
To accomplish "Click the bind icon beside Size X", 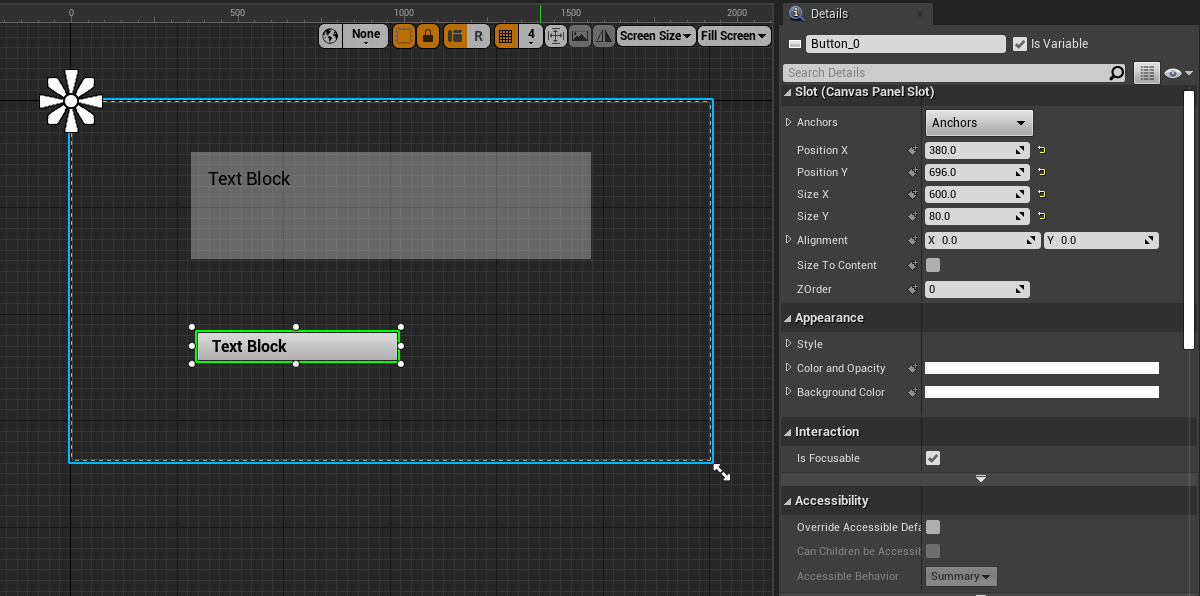I will click(912, 194).
